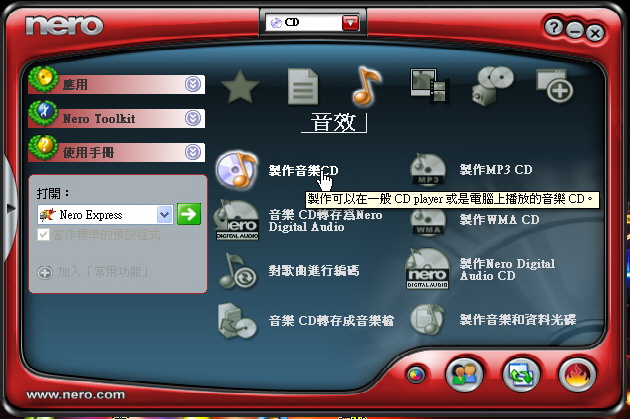Expand the Nero Toolkit section

click(193, 118)
